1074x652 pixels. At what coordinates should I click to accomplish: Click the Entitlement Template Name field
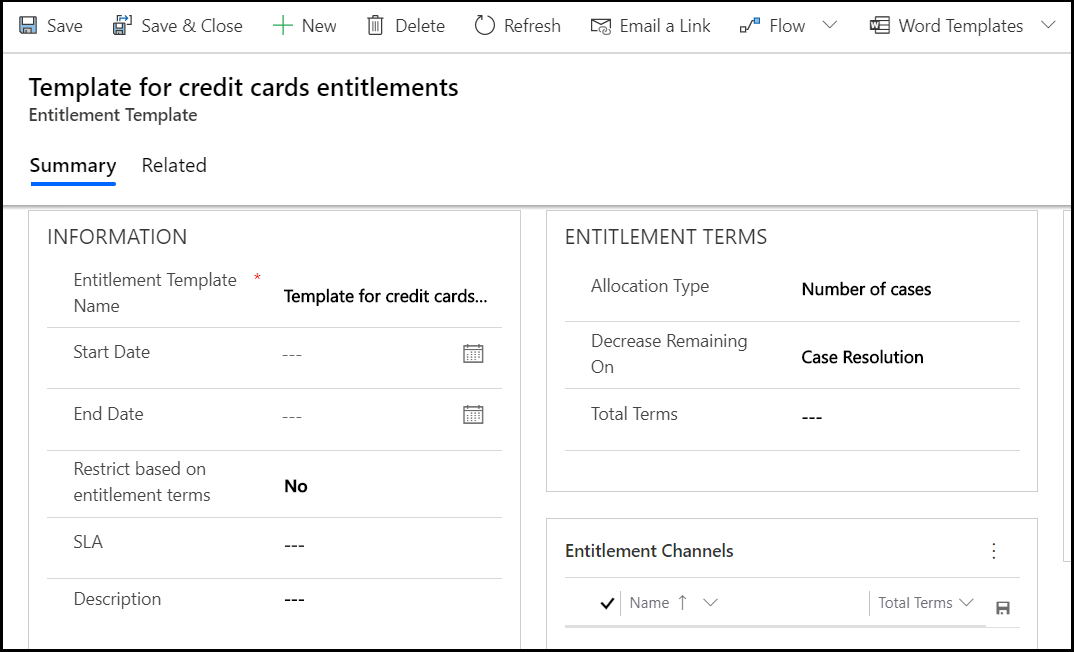click(x=385, y=295)
